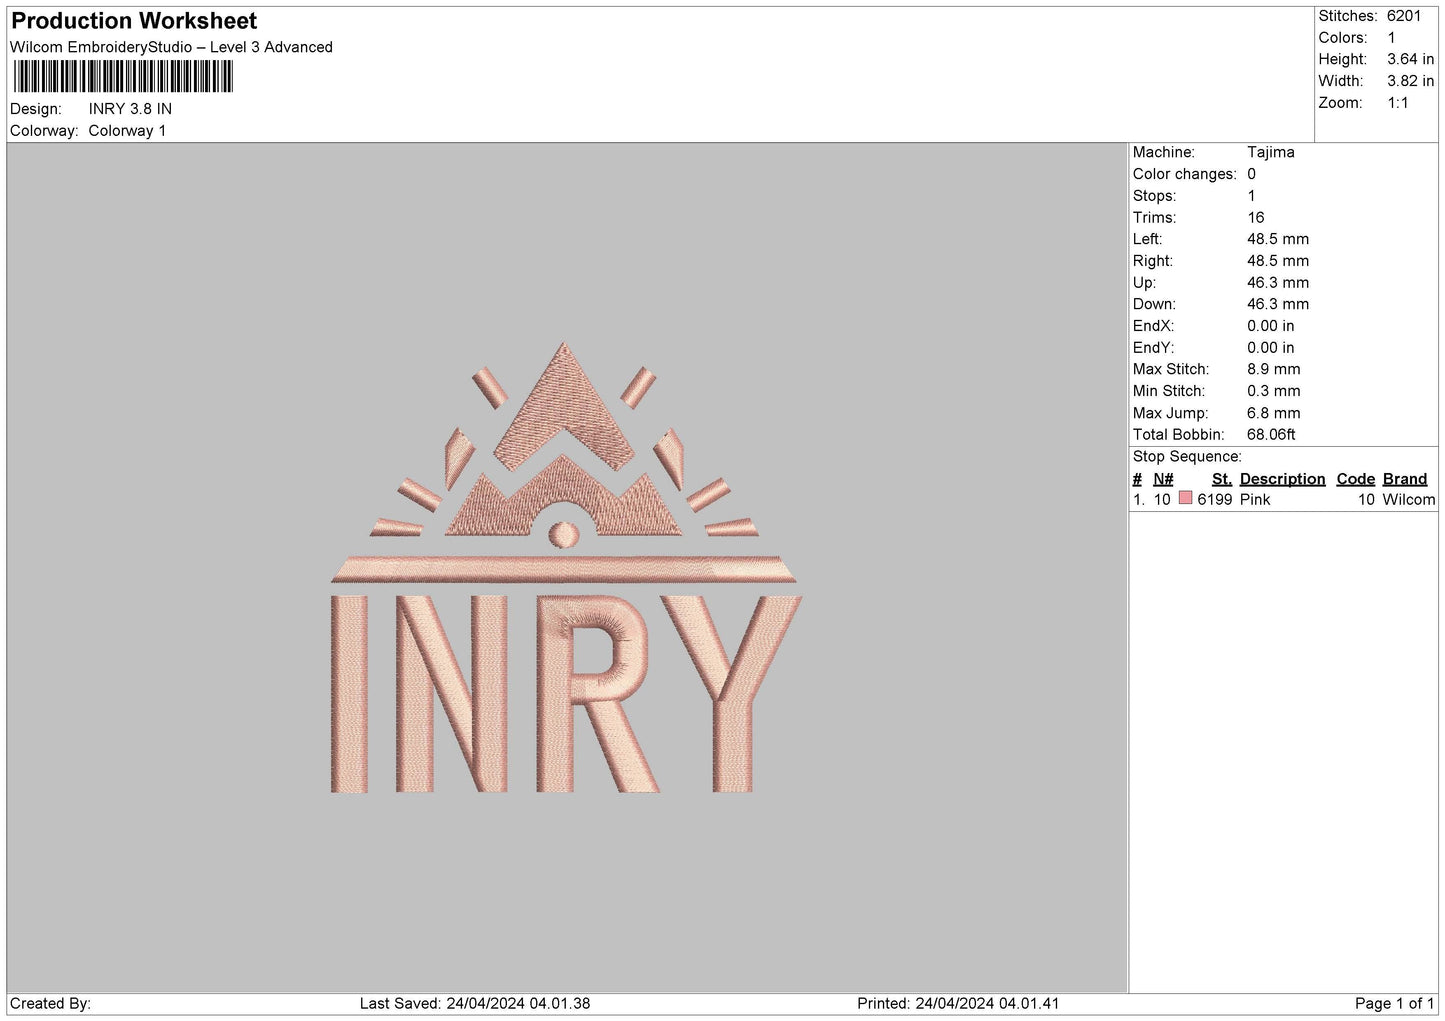The image size is (1445, 1021).
Task: Click the Color changes value 0
Action: pos(1251,174)
